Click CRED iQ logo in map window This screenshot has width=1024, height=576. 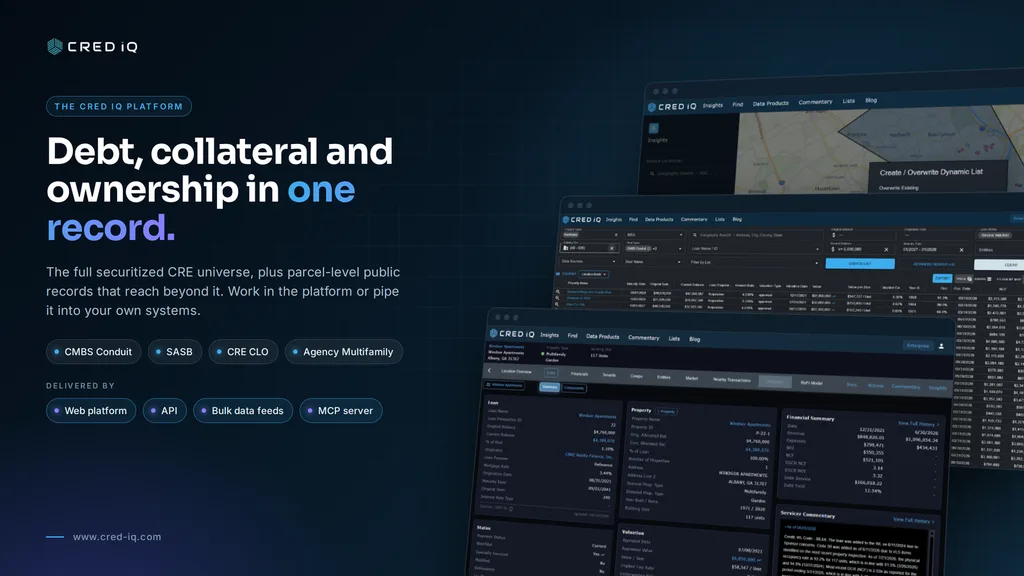click(x=672, y=106)
